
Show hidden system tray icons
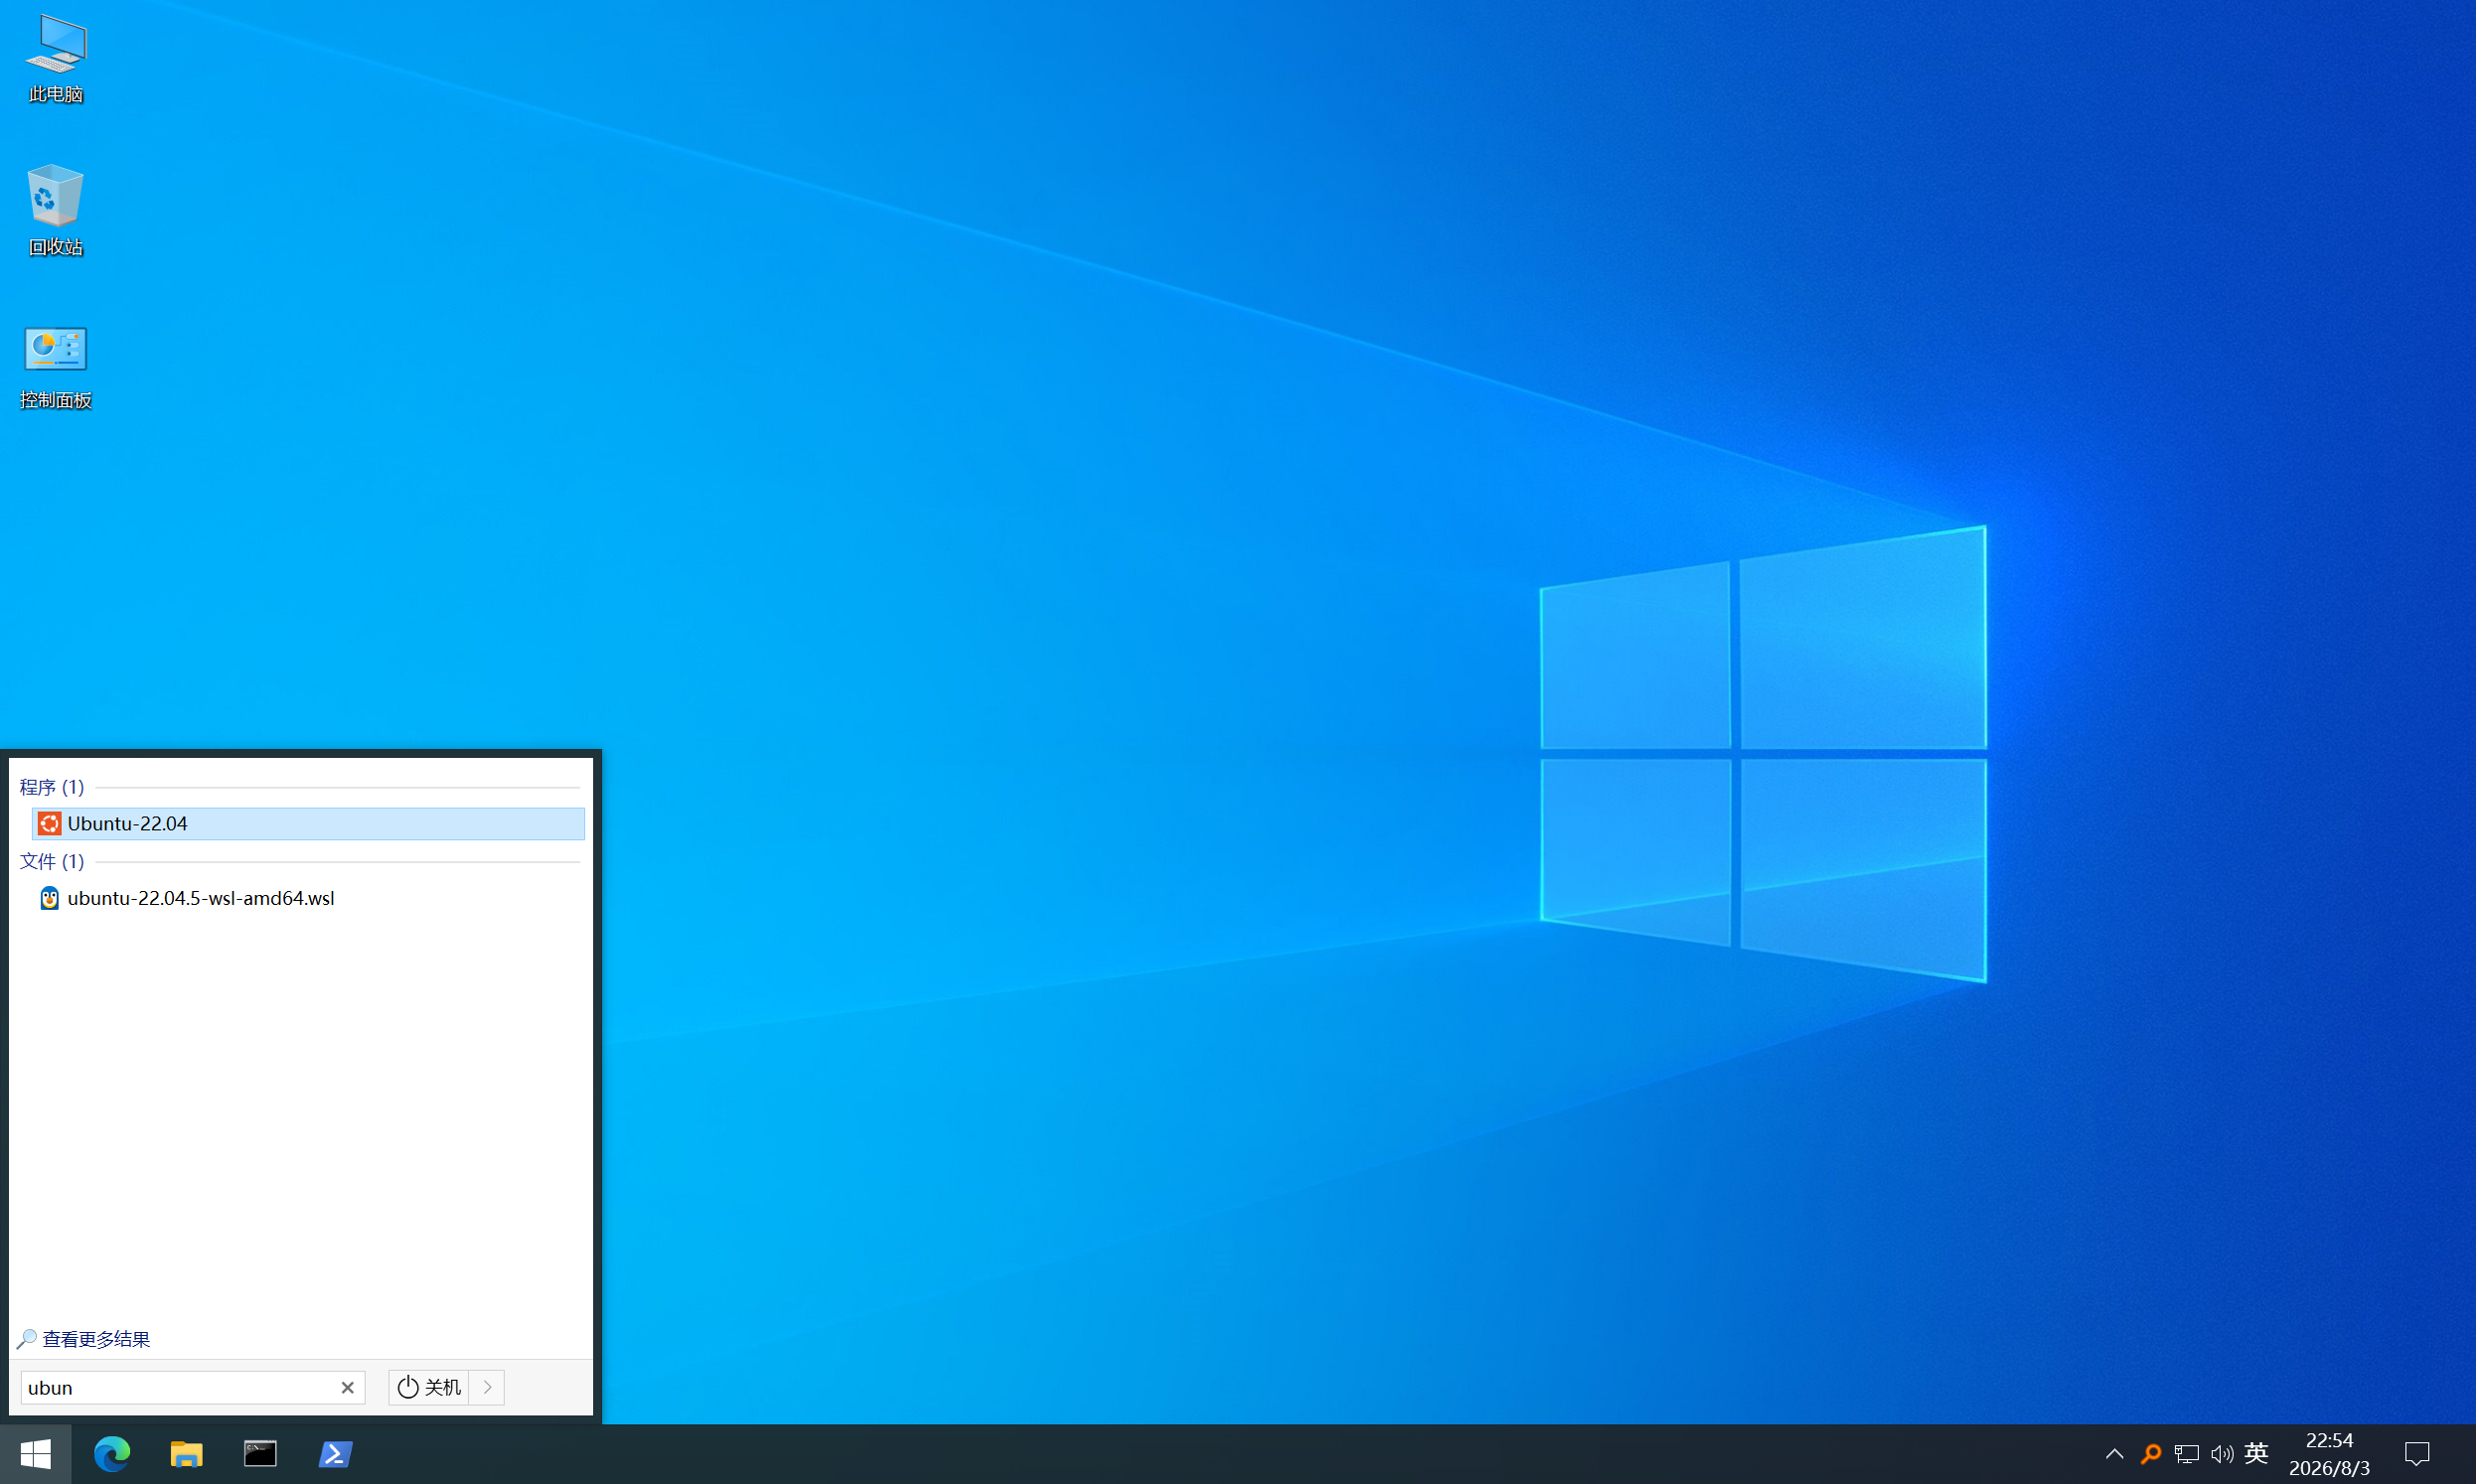[x=2114, y=1454]
